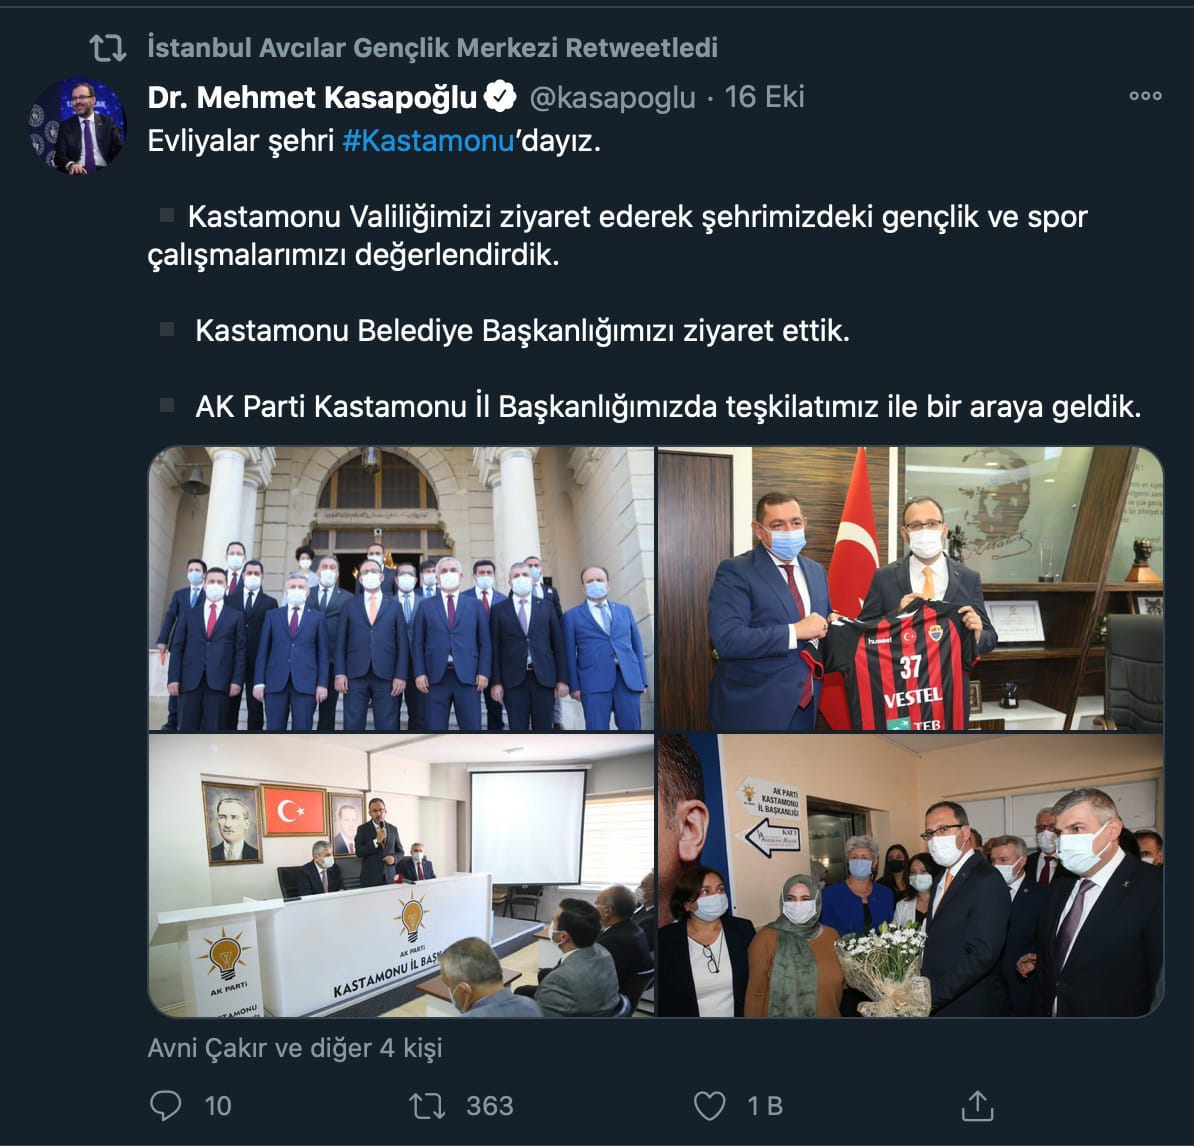This screenshot has height=1146, width=1194.
Task: Click the retweeted indicator icon at top
Action: (x=107, y=48)
